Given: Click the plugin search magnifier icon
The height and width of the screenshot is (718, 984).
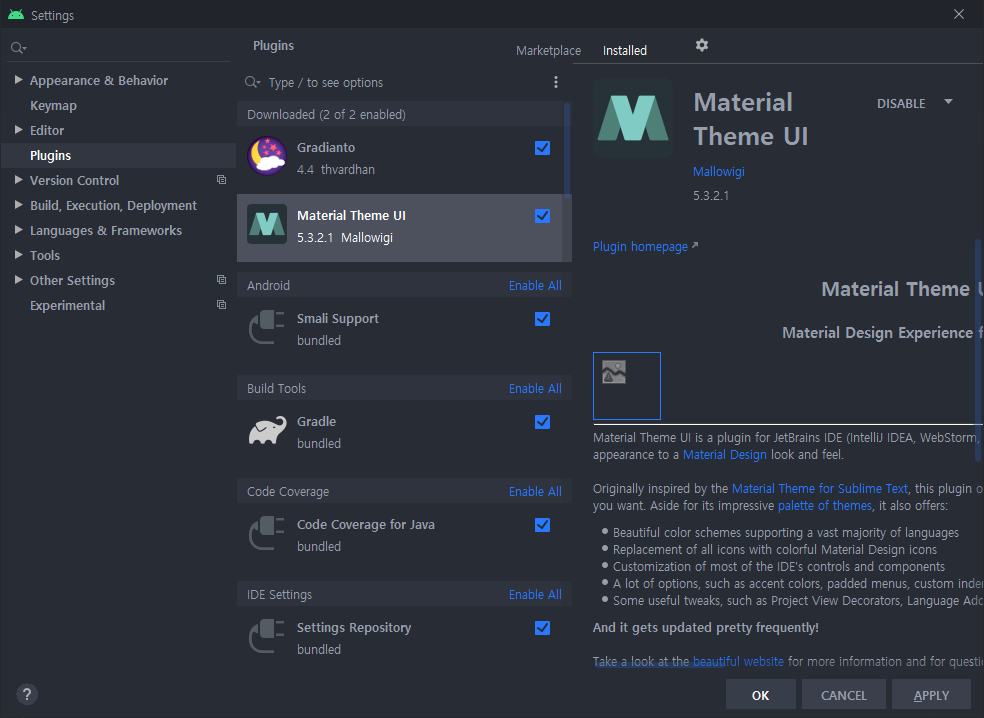Looking at the screenshot, I should [252, 82].
